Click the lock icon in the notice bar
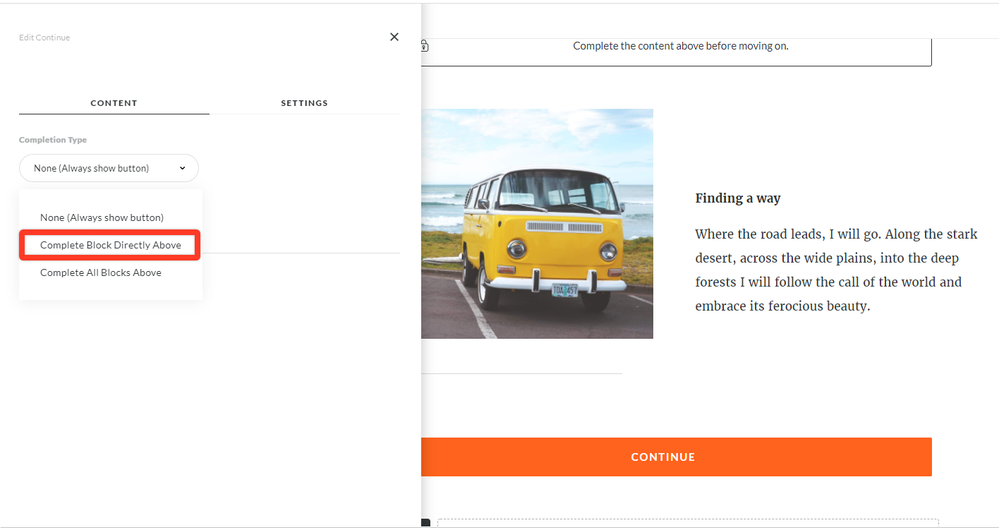Screen dimensions: 999x528 pyautogui.click(x=424, y=46)
